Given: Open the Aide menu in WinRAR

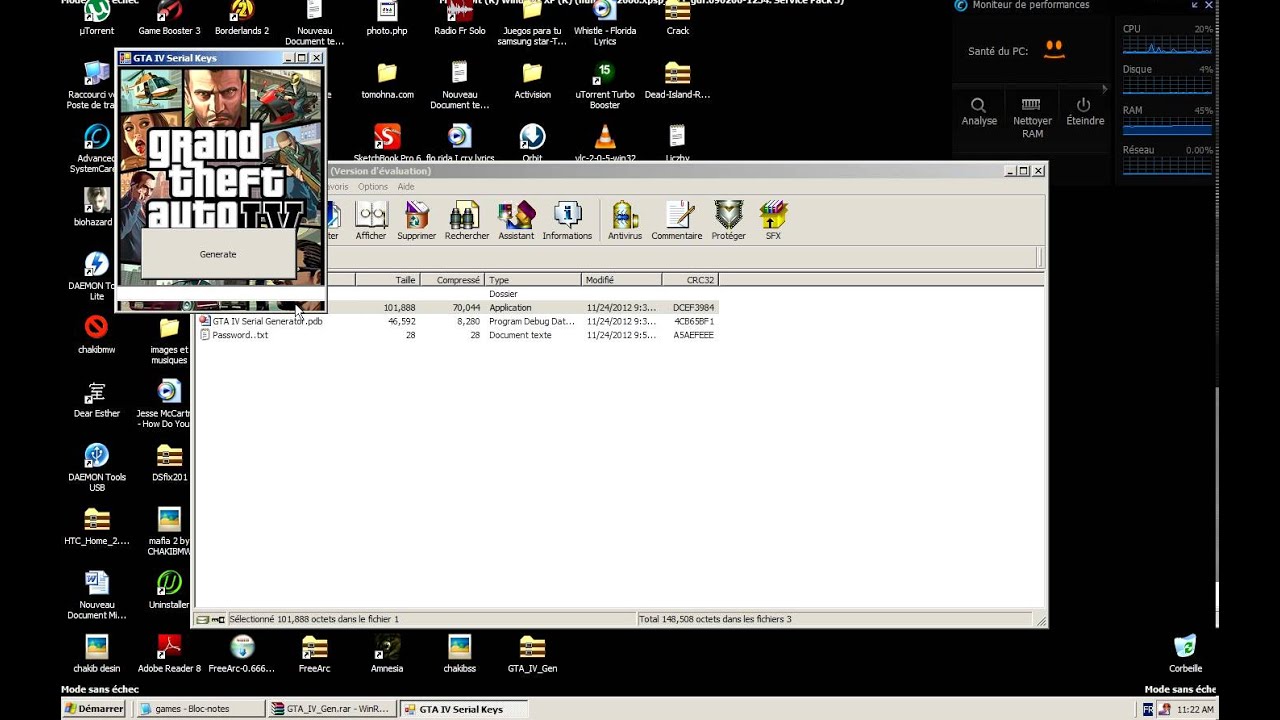Looking at the screenshot, I should (x=405, y=187).
